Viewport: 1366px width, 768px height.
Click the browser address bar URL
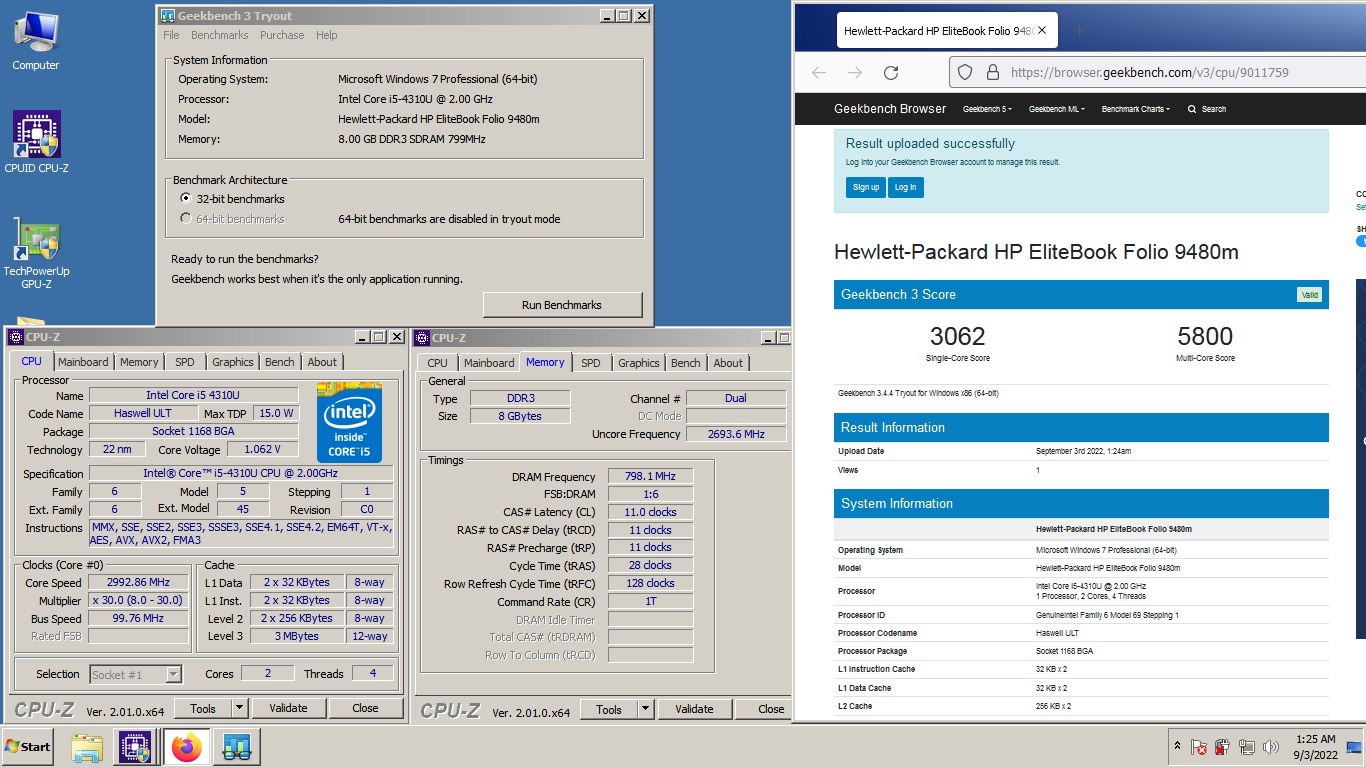tap(1149, 72)
